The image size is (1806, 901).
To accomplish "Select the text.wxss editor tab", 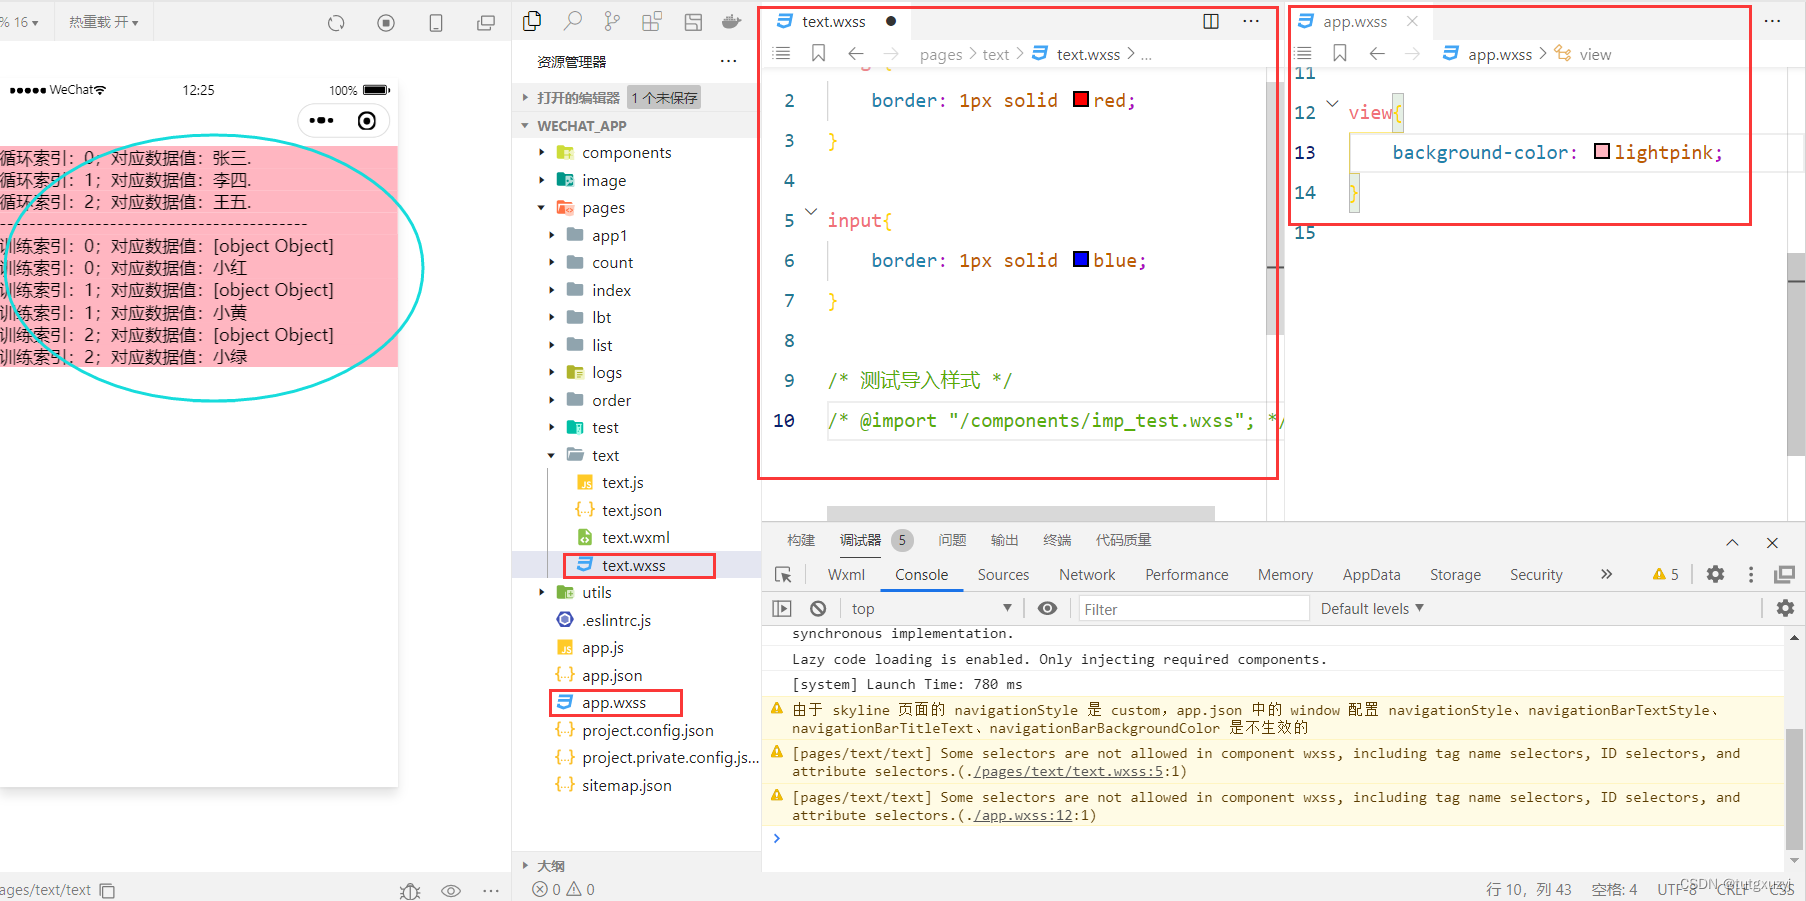I will [x=834, y=21].
